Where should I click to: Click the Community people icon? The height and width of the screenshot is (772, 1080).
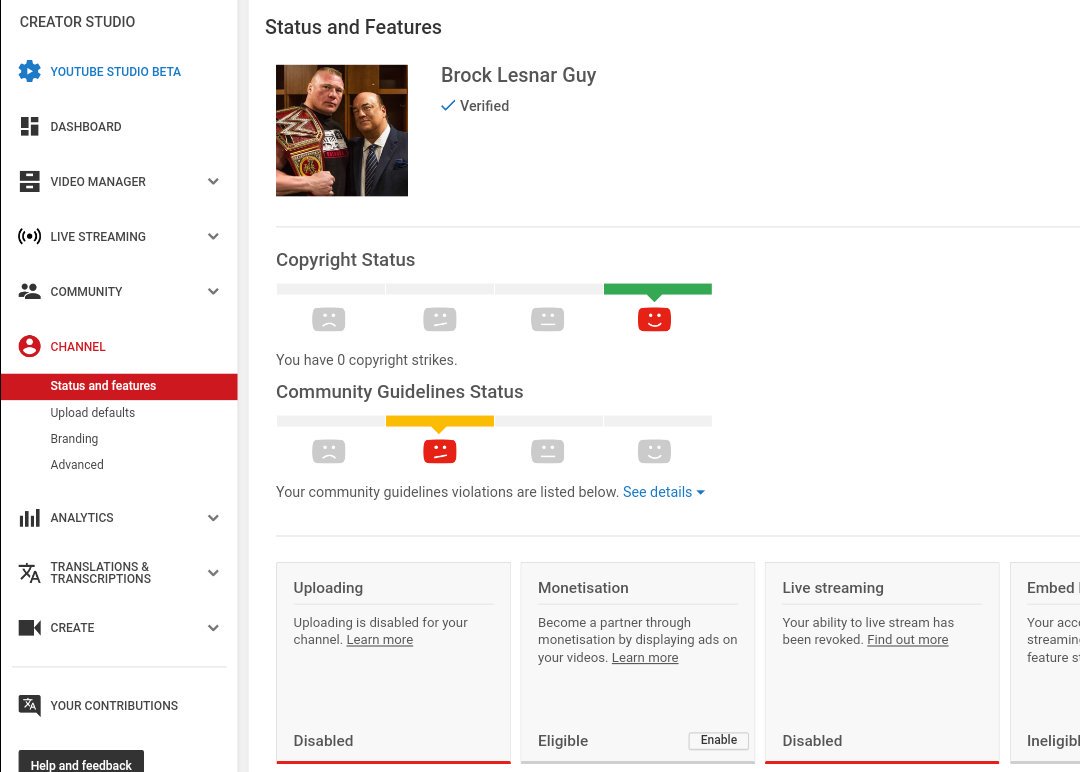coord(29,291)
